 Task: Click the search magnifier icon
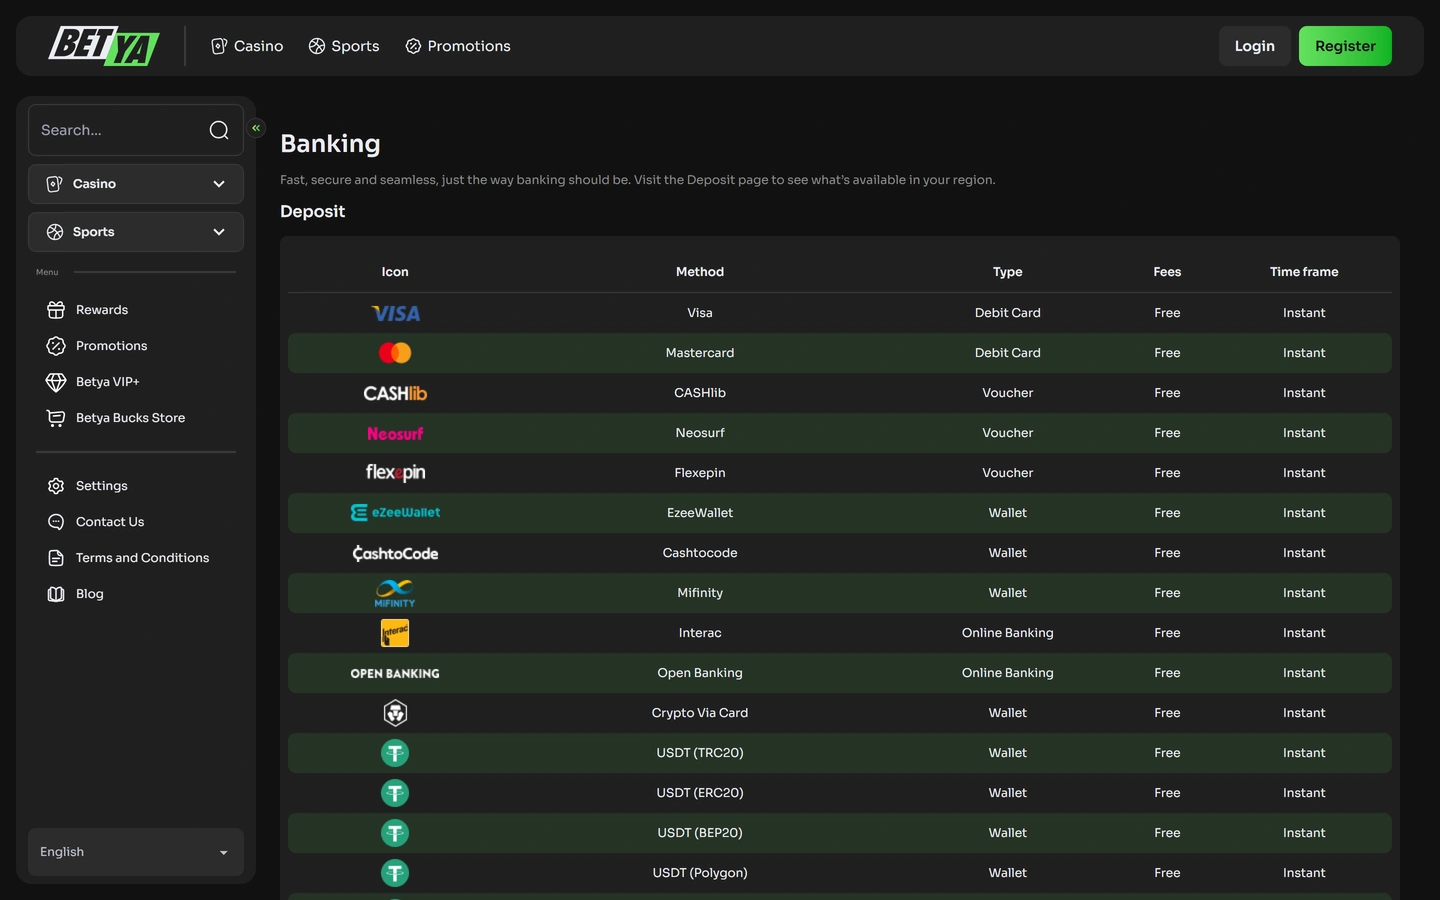[219, 130]
